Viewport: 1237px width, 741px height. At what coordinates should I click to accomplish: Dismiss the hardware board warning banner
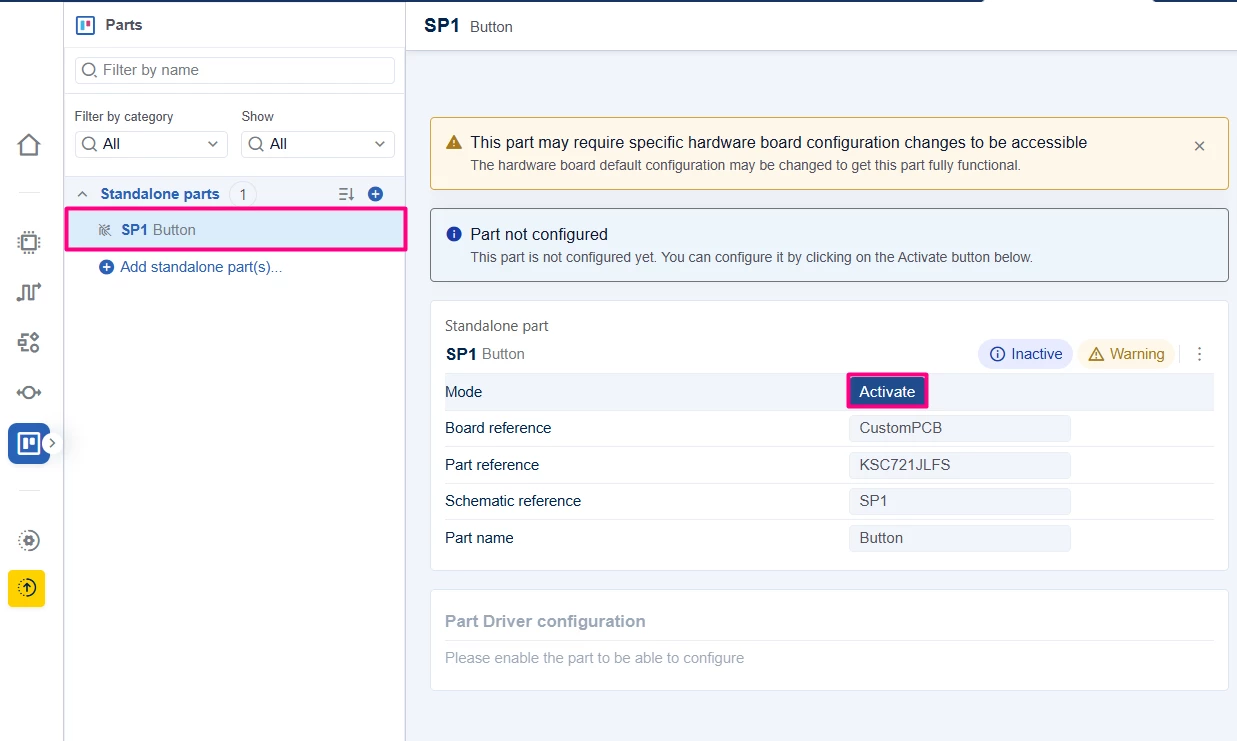[x=1199, y=146]
